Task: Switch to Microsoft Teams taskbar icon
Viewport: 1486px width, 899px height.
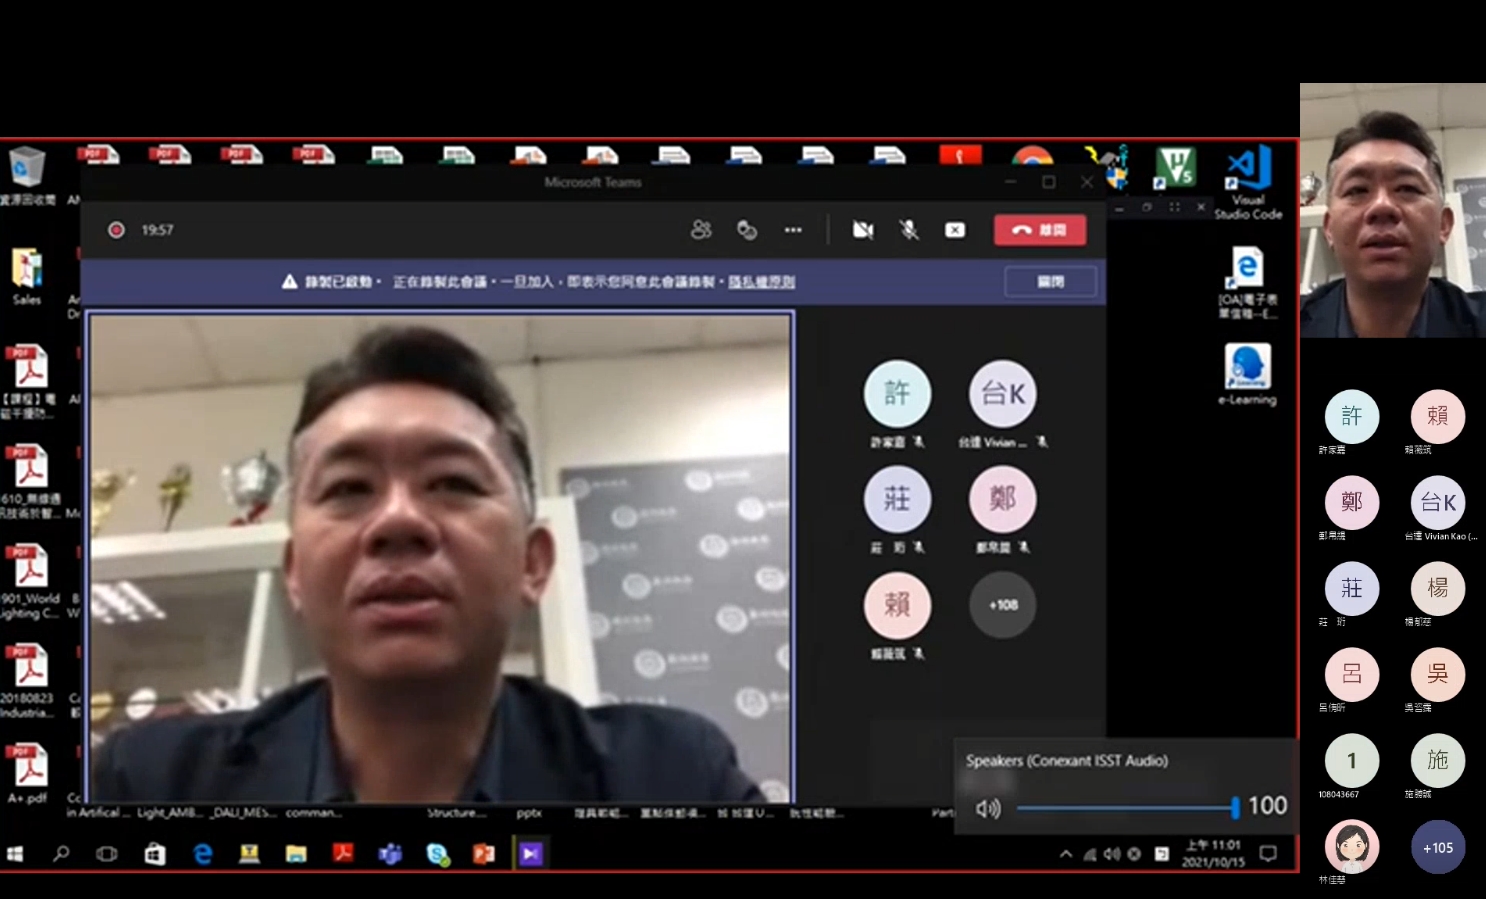Action: coord(390,854)
